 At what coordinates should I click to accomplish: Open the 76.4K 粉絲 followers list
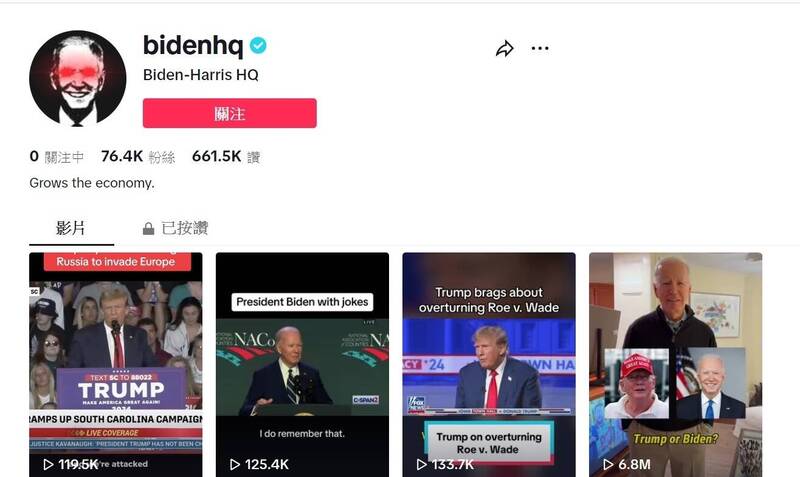pos(138,157)
